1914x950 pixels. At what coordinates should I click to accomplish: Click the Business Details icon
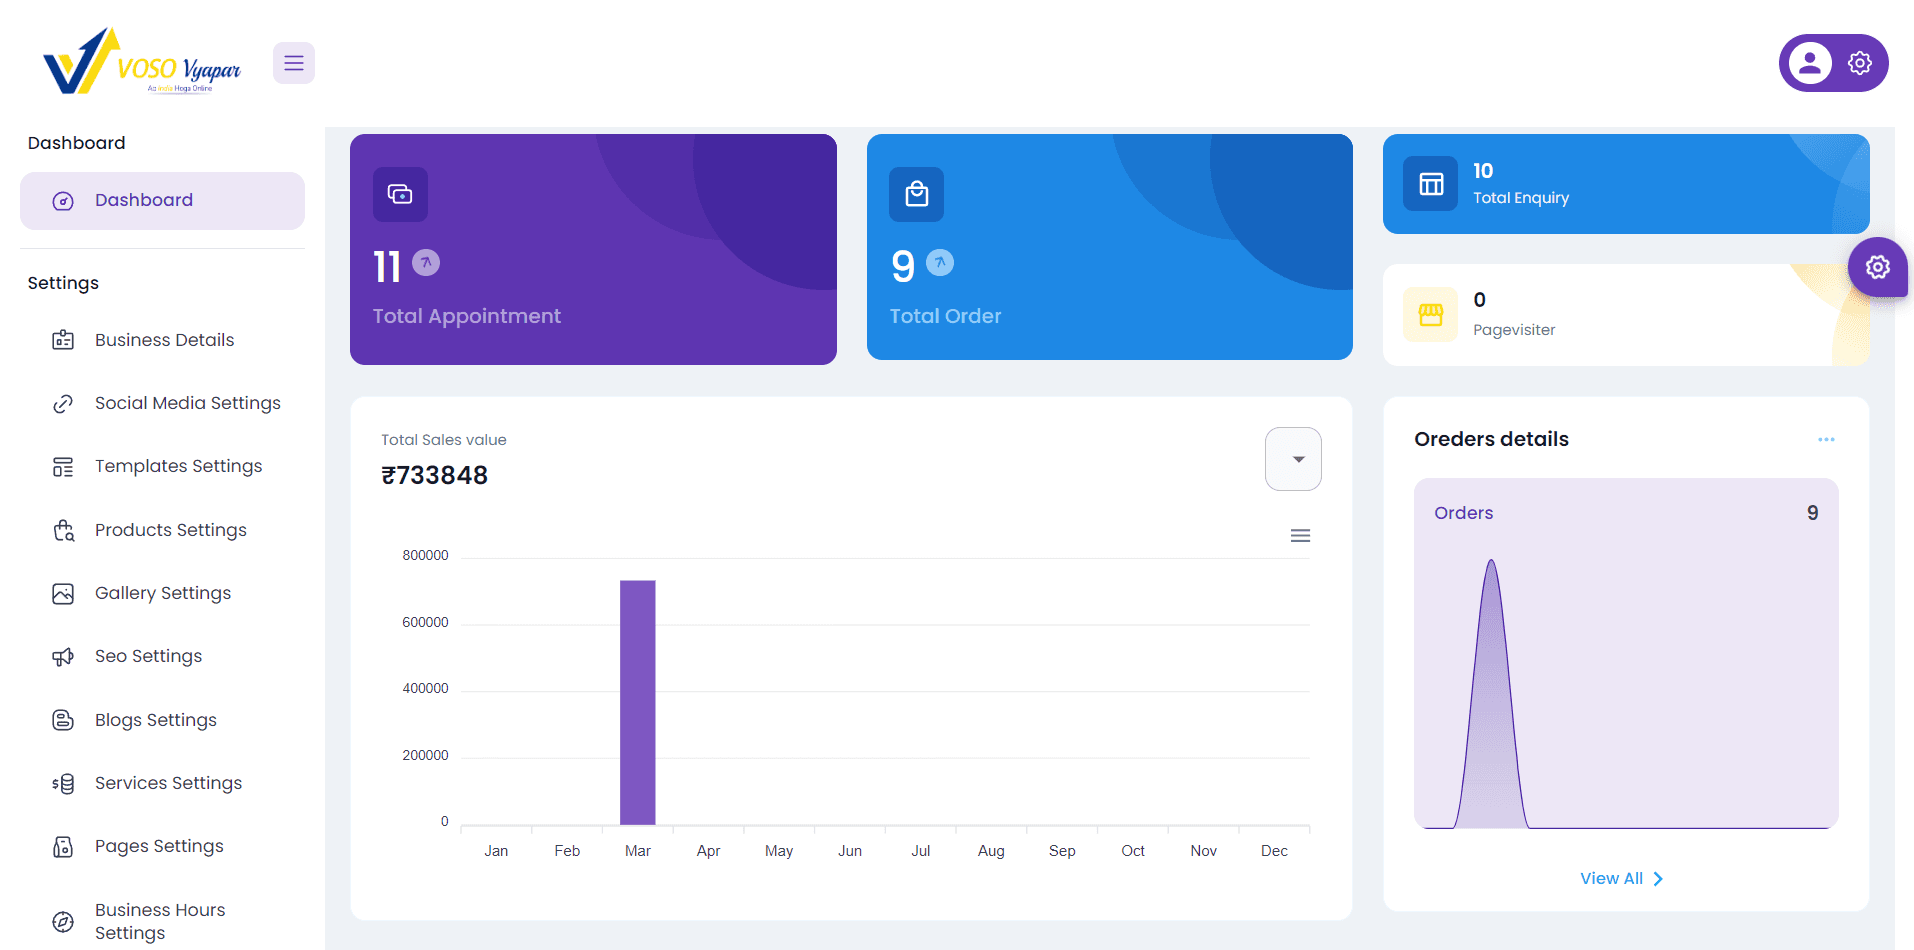click(63, 340)
